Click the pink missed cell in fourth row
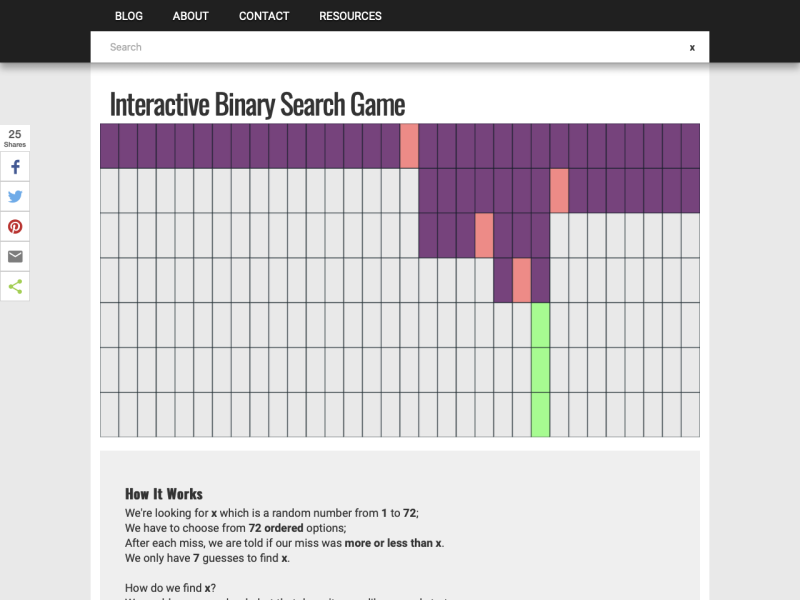 pos(522,280)
